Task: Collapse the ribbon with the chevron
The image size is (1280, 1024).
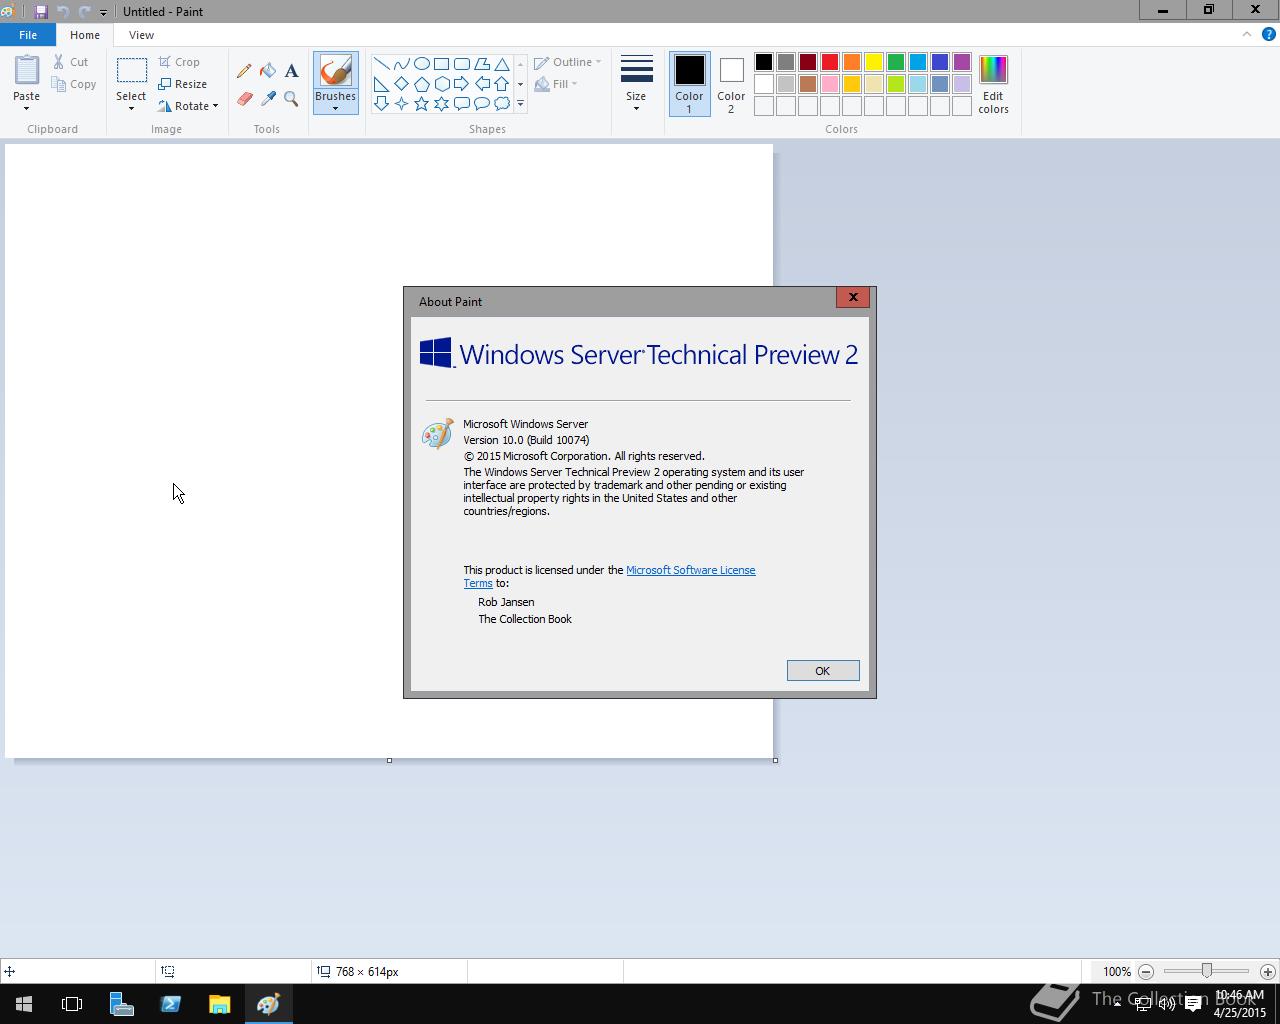Action: 1247,34
